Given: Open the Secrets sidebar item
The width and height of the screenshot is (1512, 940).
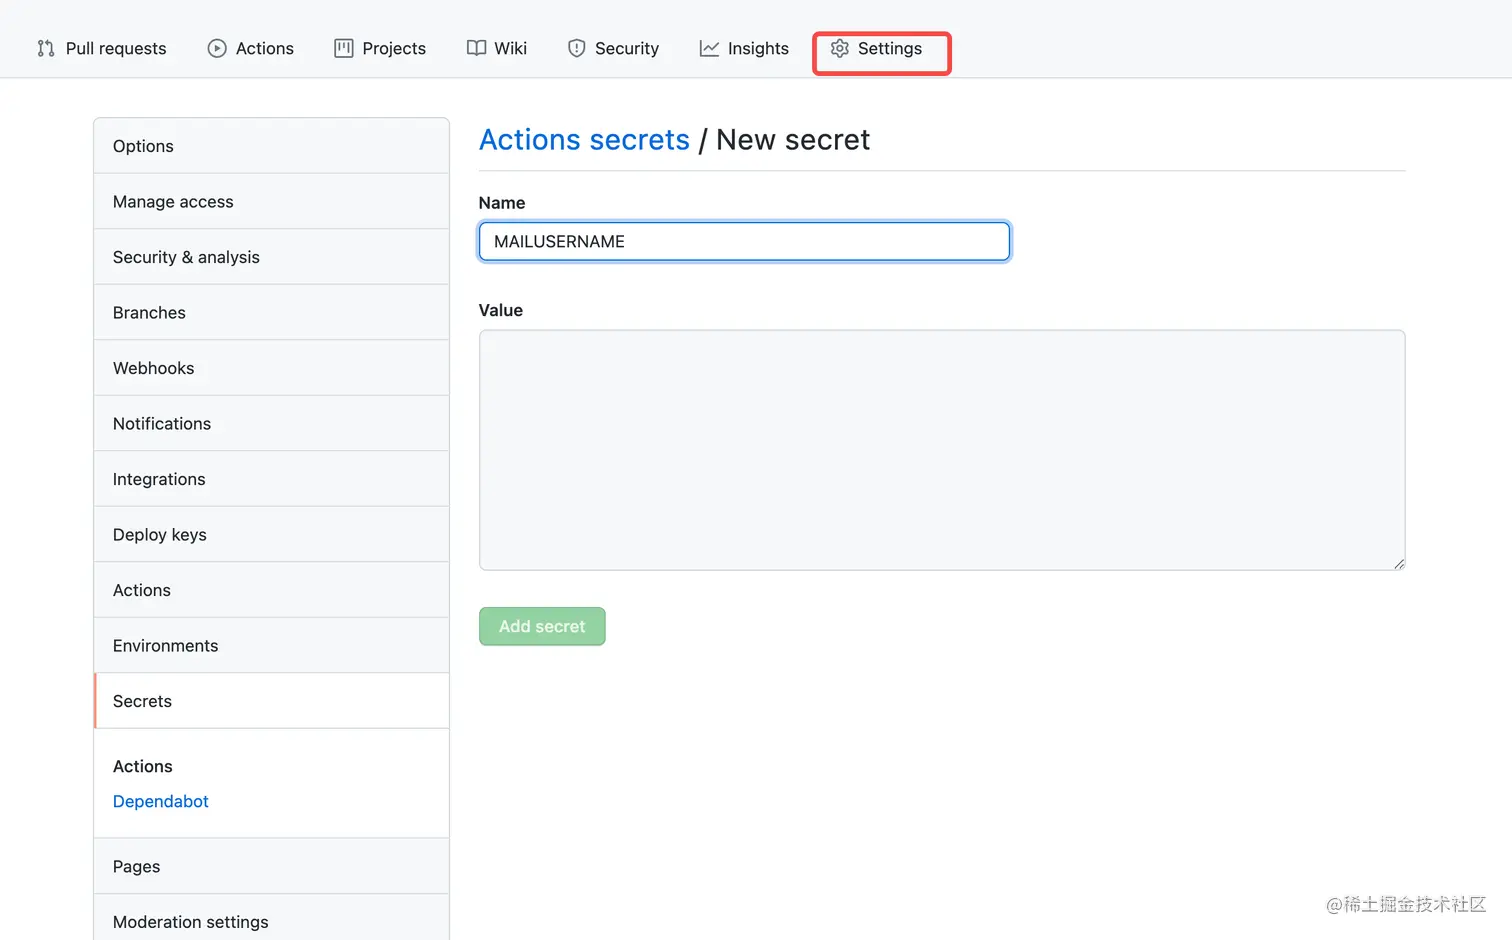Looking at the screenshot, I should [x=271, y=701].
